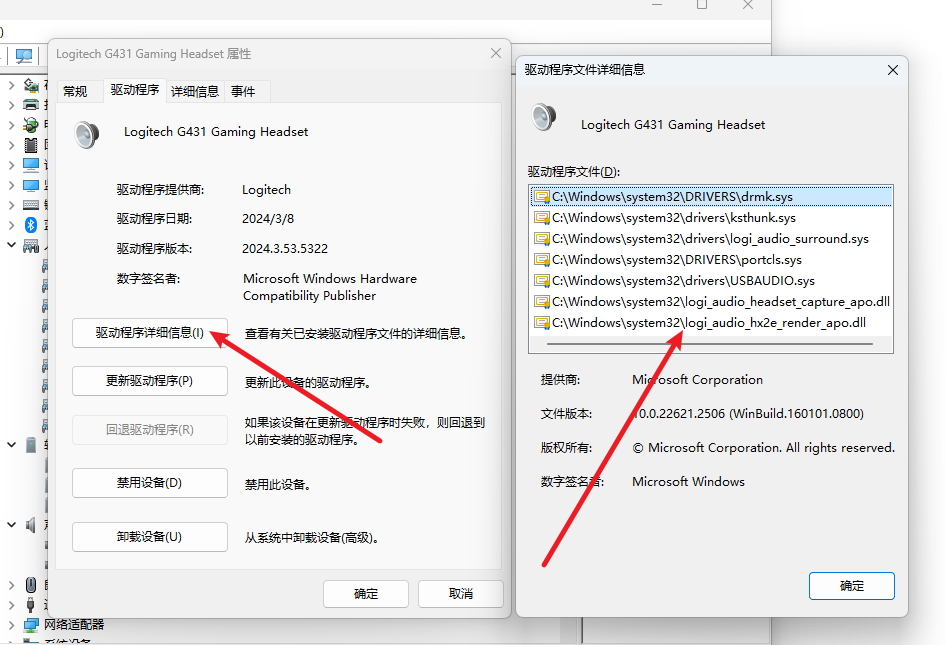Select the 网络适配器 tree item label
The image size is (946, 645).
click(x=74, y=625)
